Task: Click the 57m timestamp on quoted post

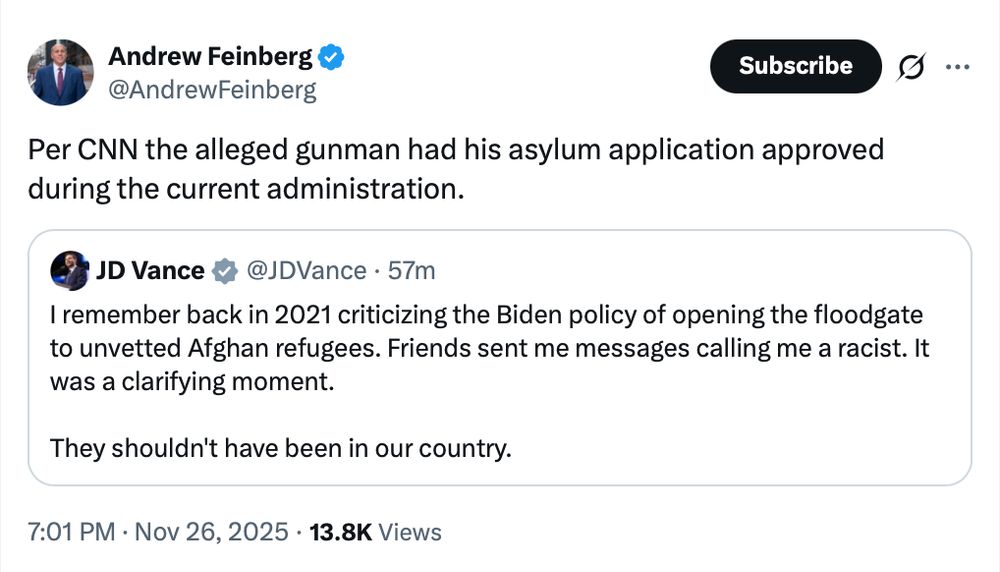Action: 412,270
